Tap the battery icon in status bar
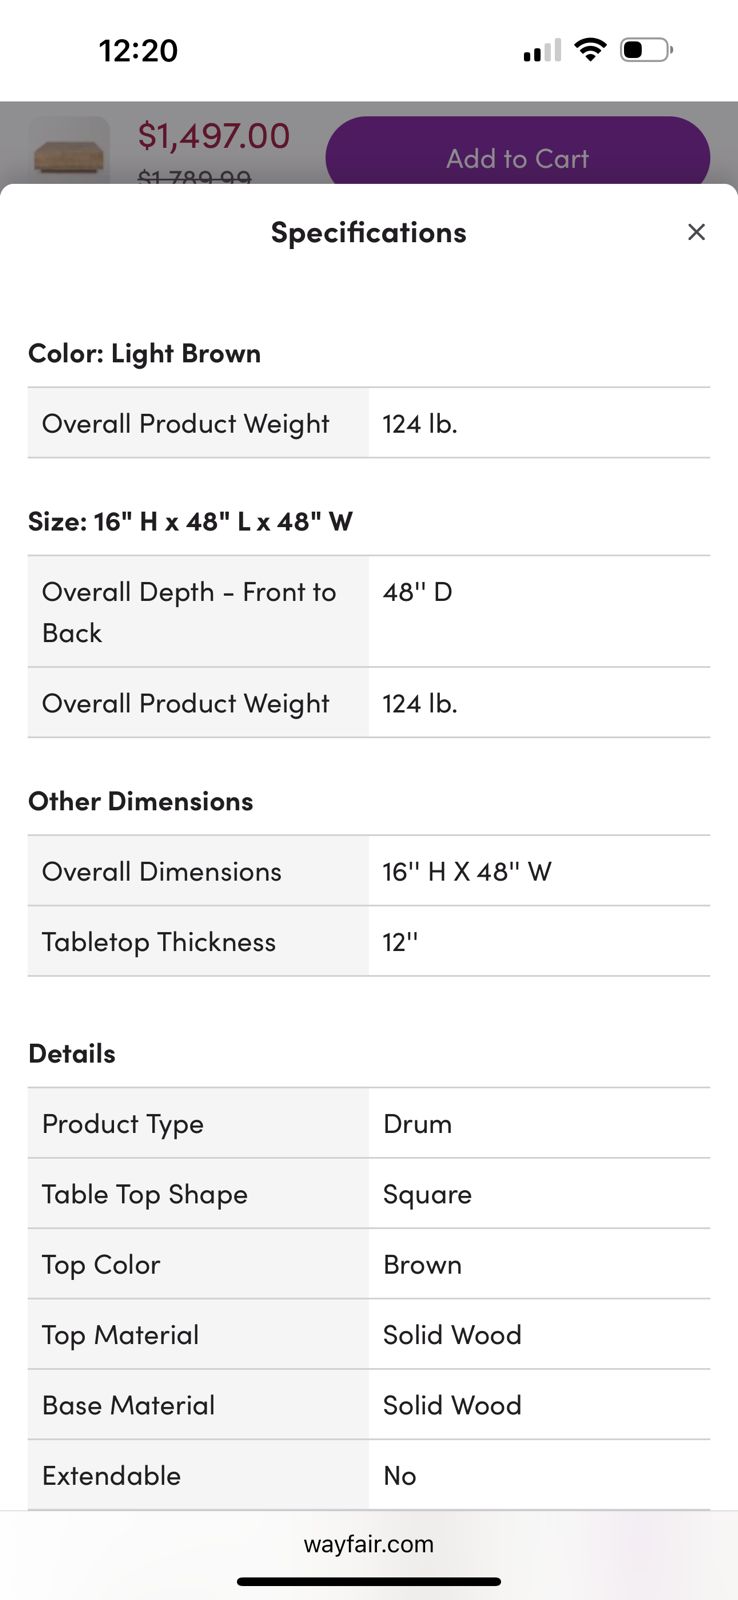Image resolution: width=738 pixels, height=1600 pixels. coord(646,49)
